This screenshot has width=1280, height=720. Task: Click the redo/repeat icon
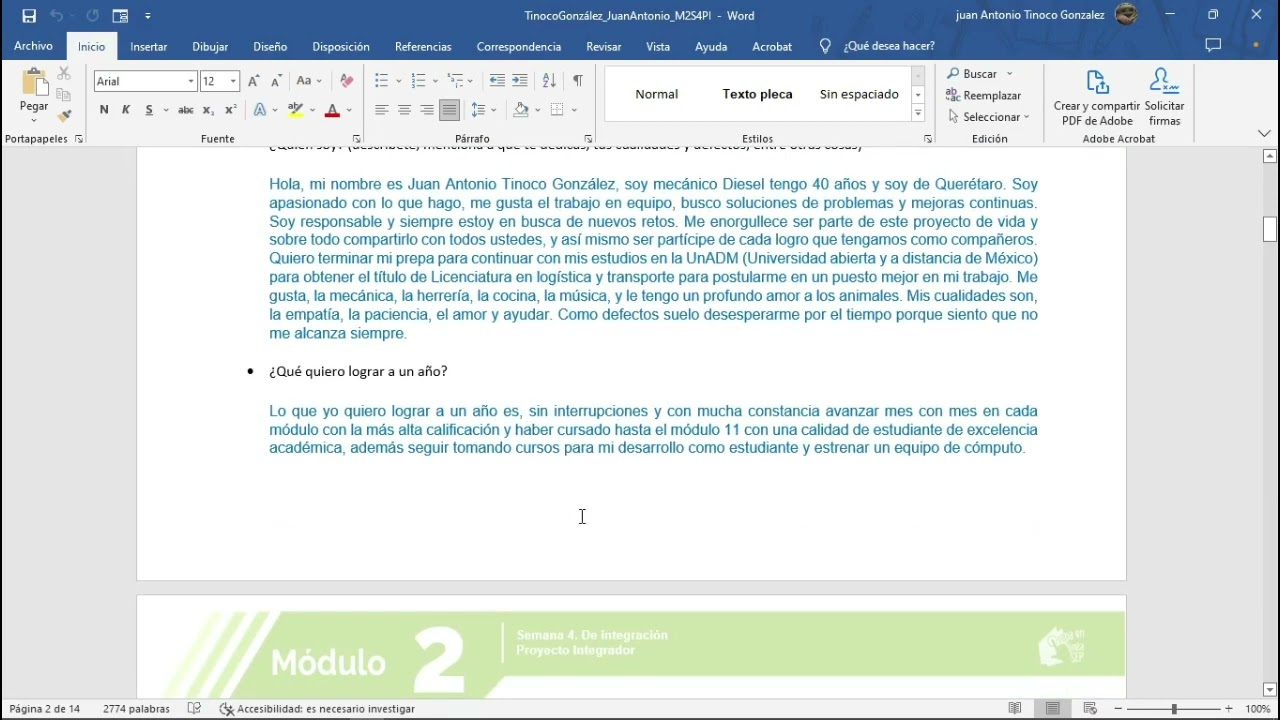coord(92,15)
